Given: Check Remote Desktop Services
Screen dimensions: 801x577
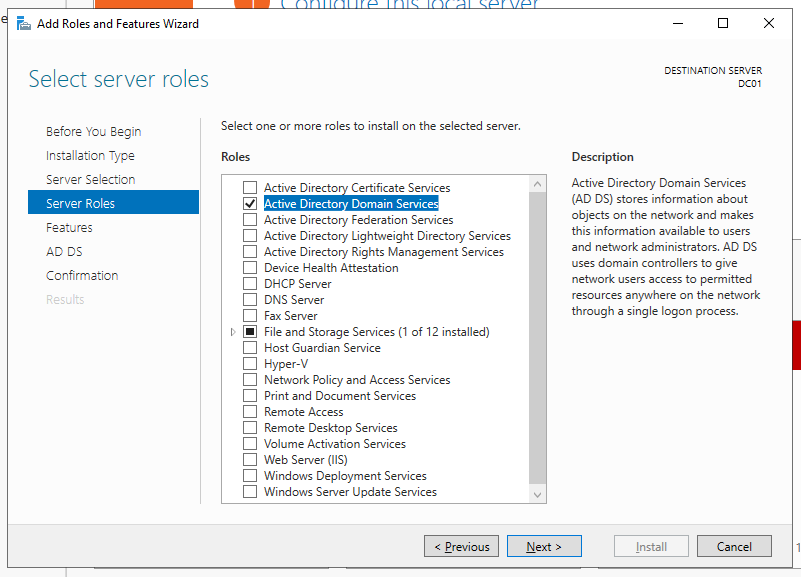Looking at the screenshot, I should pos(250,428).
